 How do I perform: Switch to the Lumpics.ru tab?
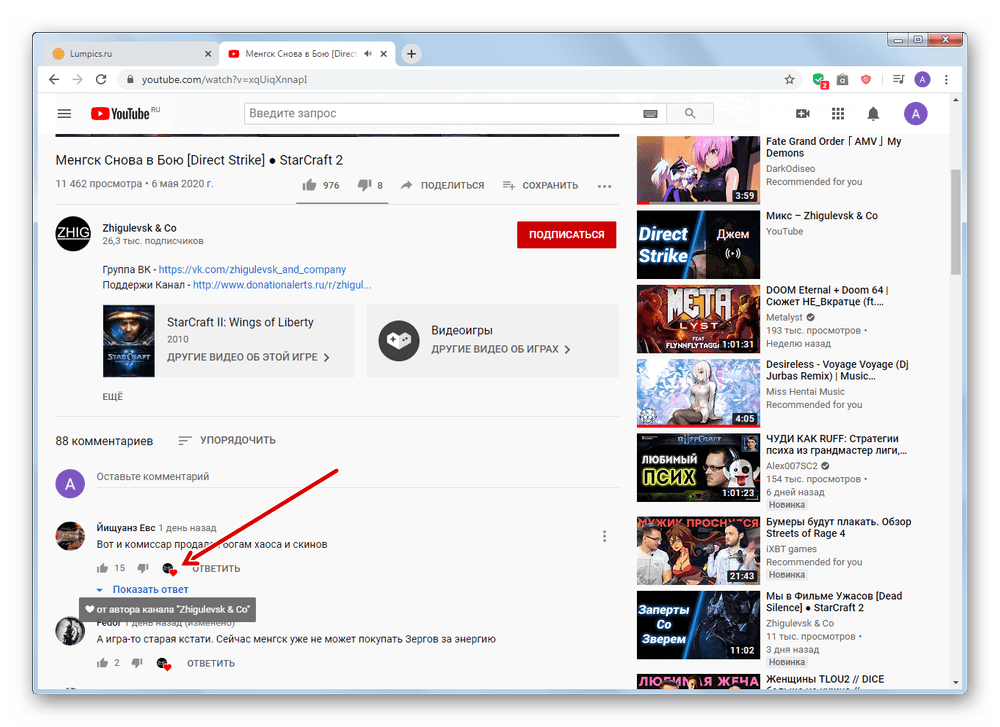[131, 54]
